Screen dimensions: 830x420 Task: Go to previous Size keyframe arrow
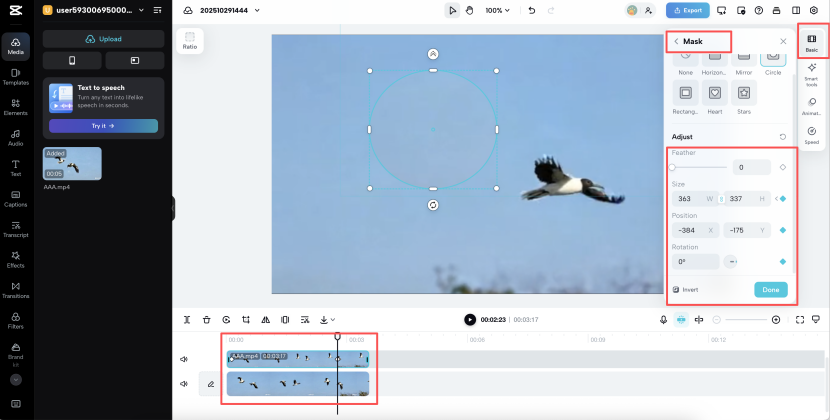point(777,199)
